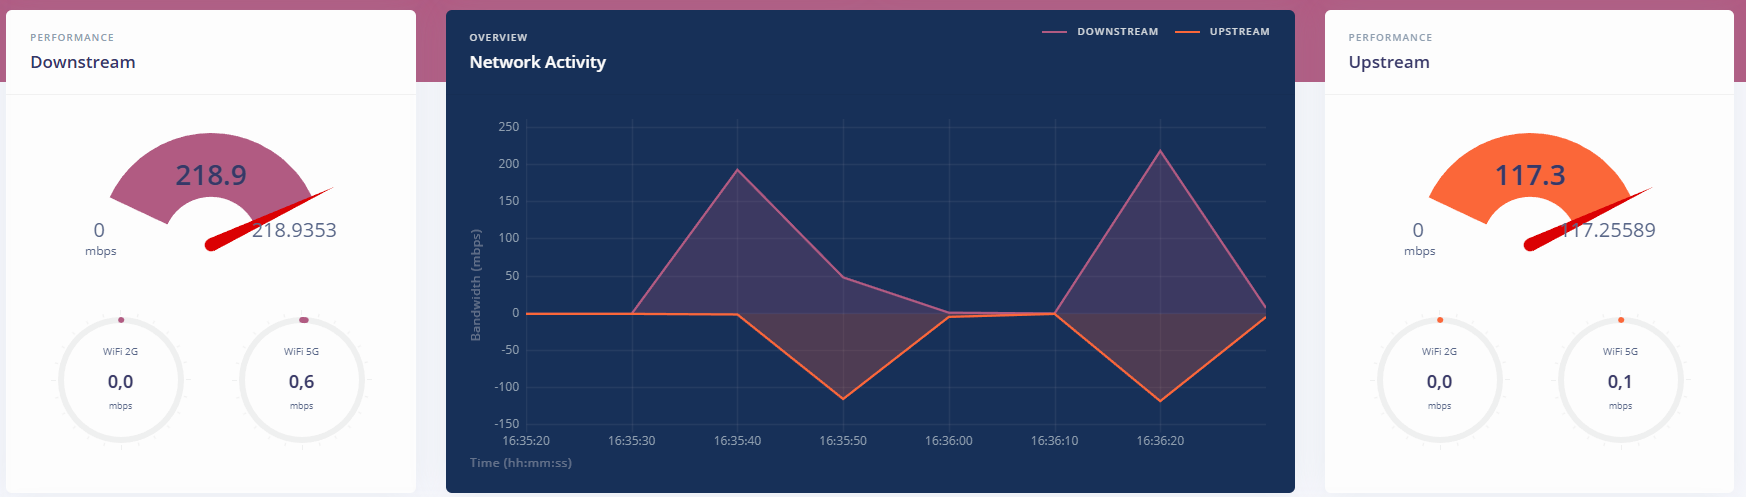
Task: Click the OVERVIEW label above Network Activity
Action: (498, 38)
